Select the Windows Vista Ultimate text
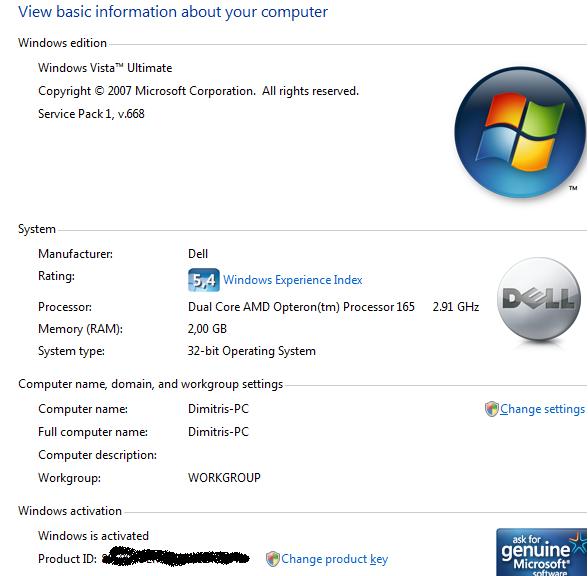Screen dimensions: 588x576 click(105, 68)
